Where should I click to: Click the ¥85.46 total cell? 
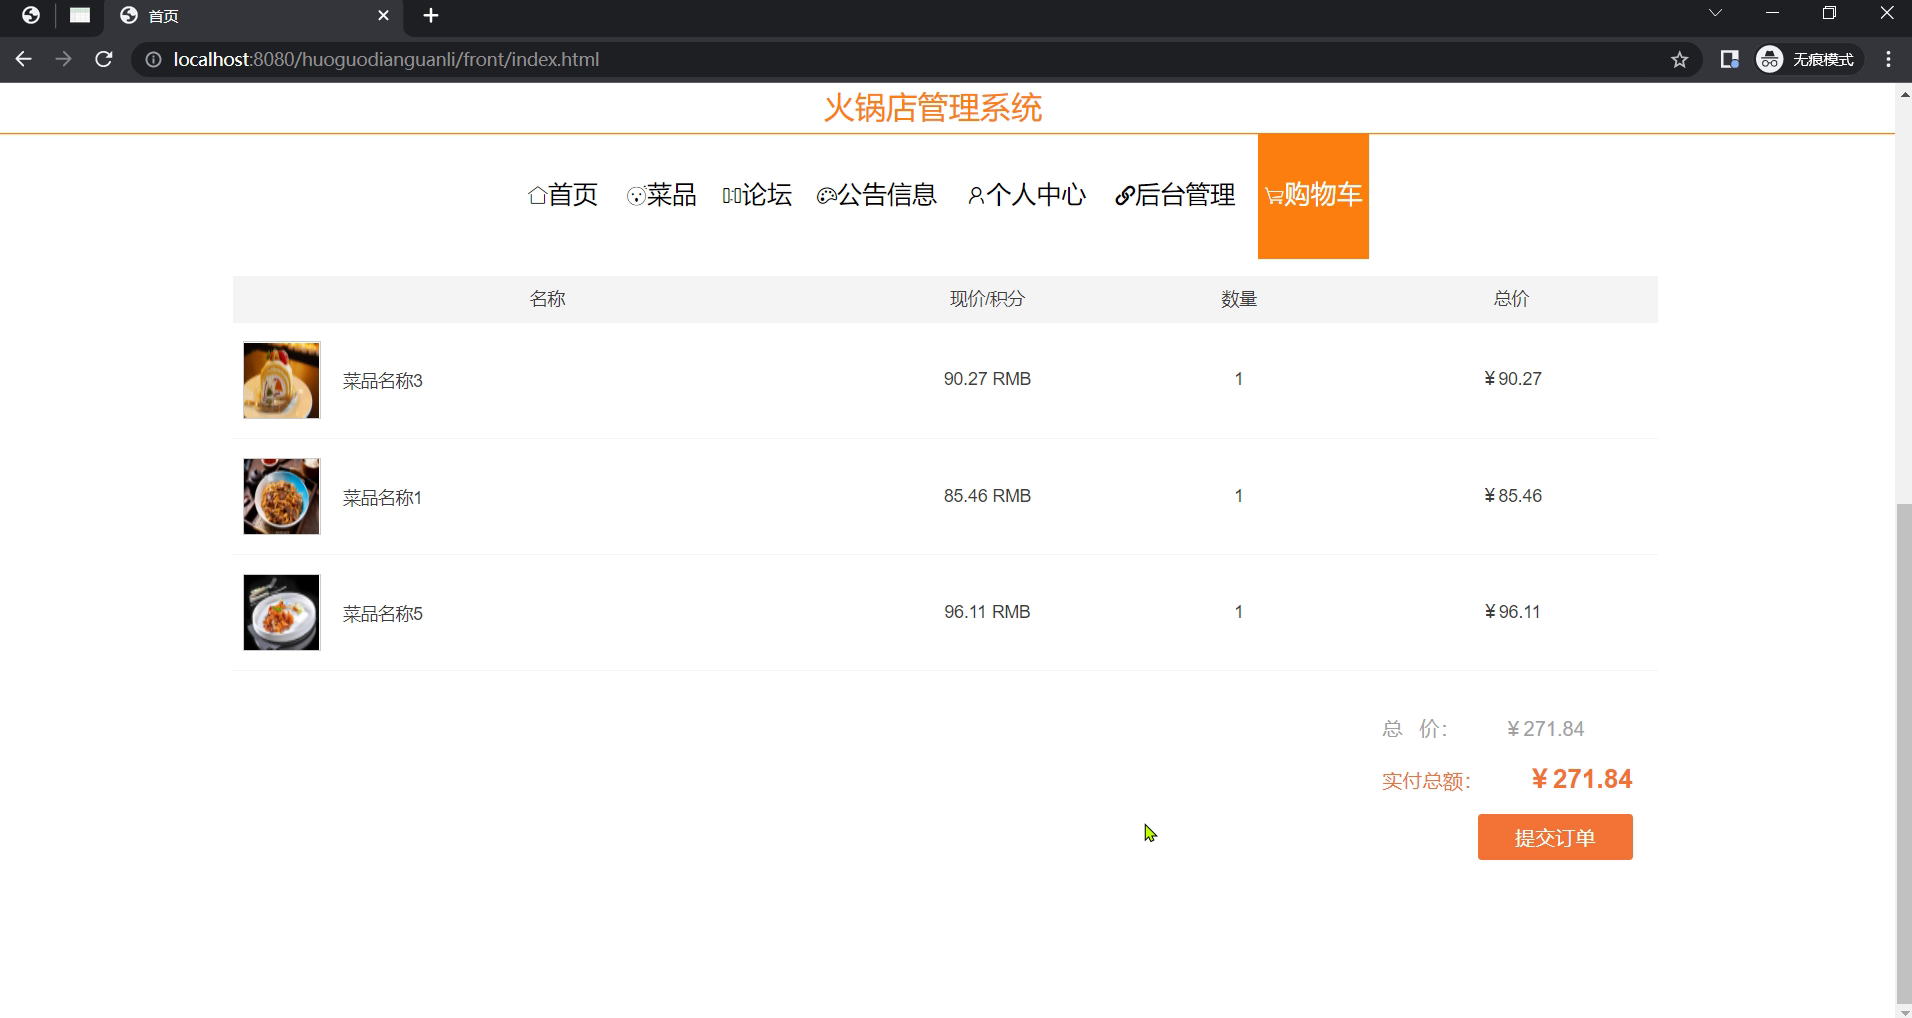[x=1512, y=496]
